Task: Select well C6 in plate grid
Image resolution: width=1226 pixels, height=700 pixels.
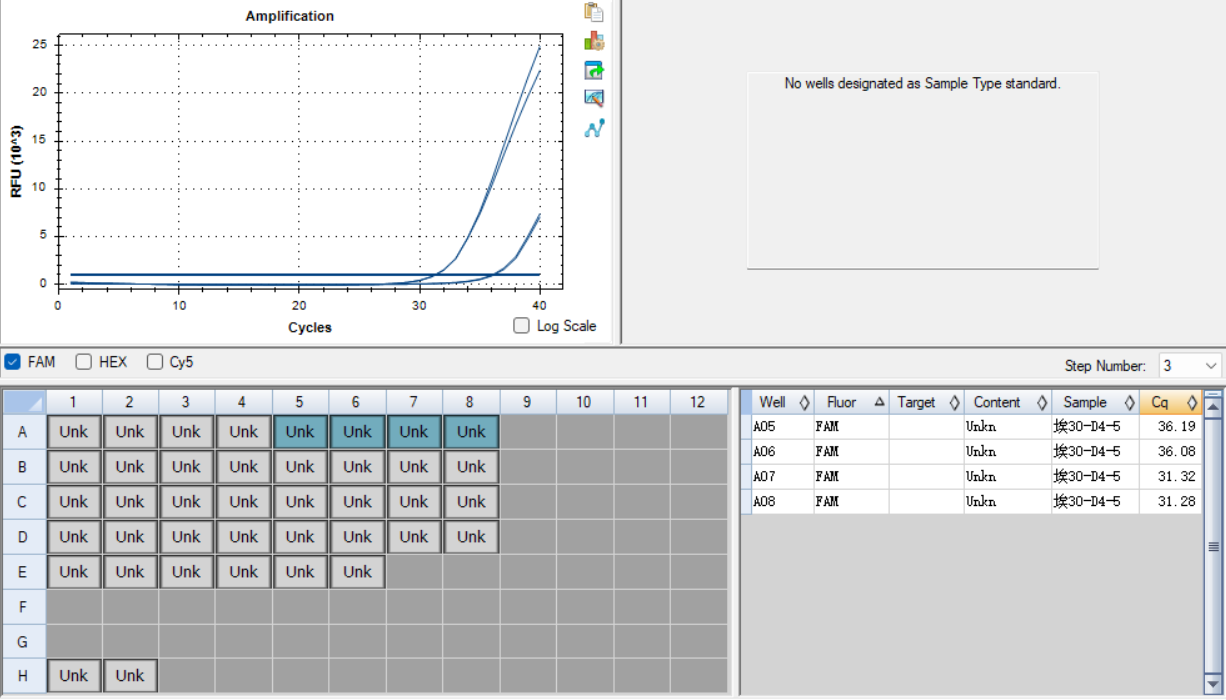Action: pos(357,502)
